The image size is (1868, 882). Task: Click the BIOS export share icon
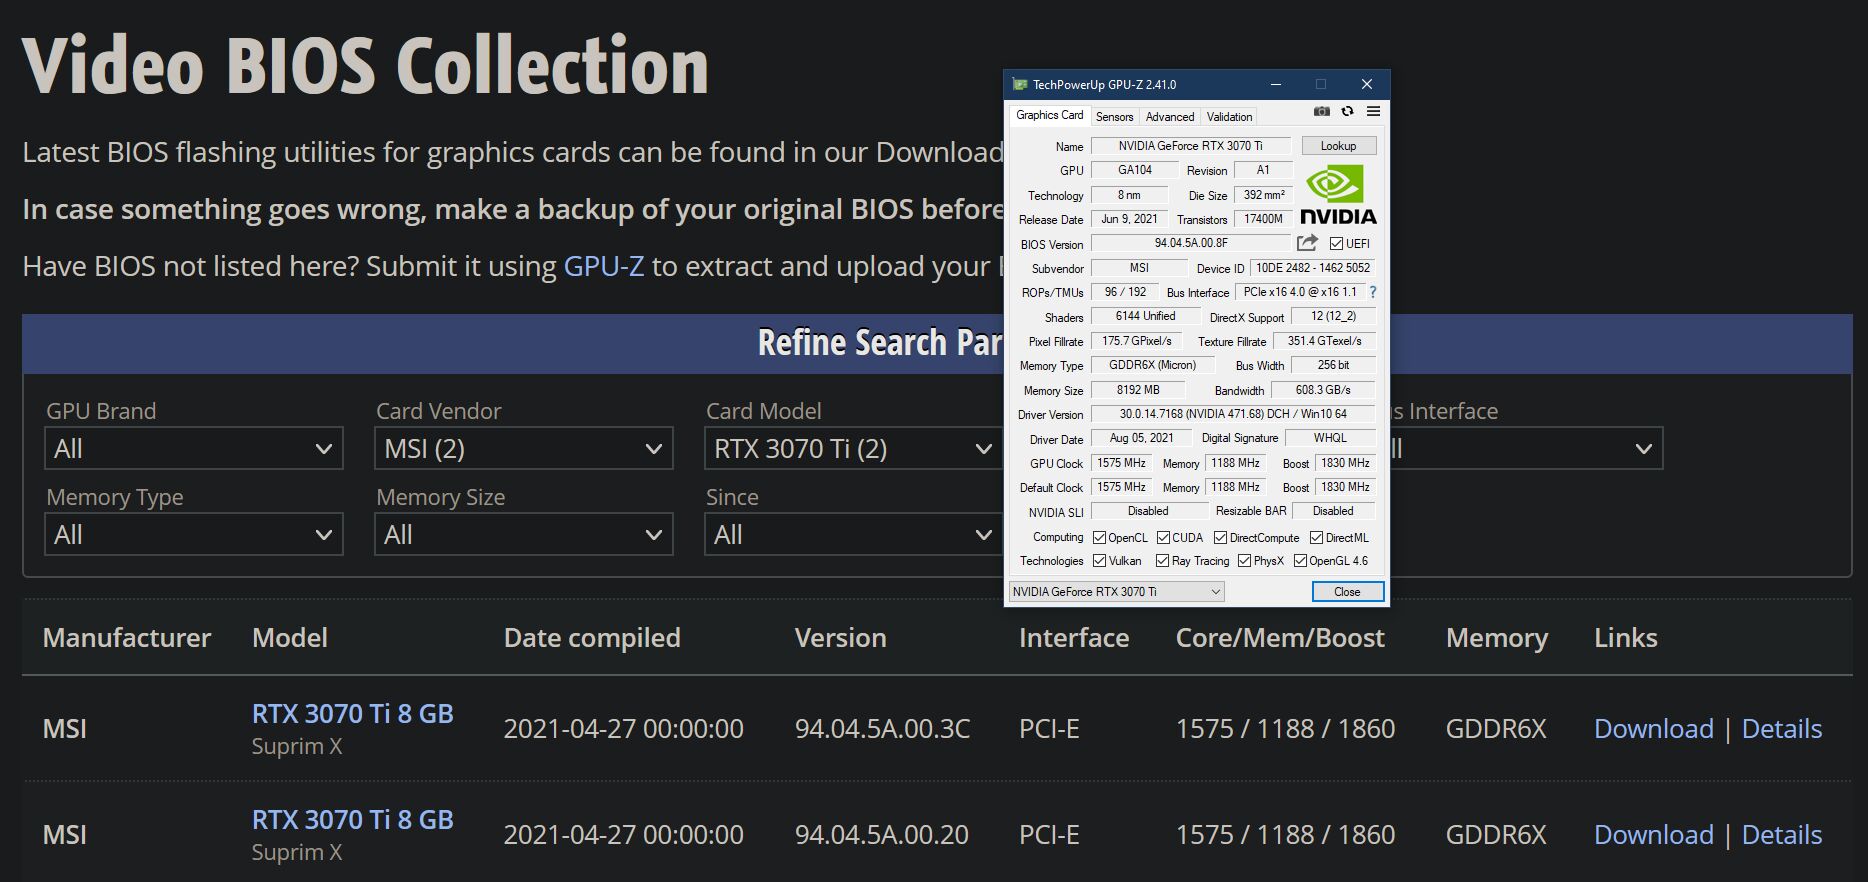pos(1307,243)
